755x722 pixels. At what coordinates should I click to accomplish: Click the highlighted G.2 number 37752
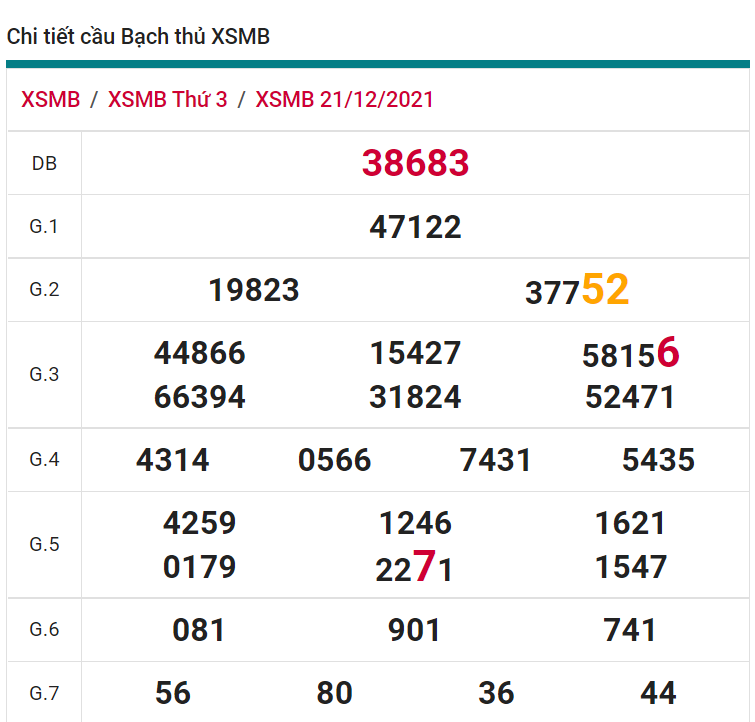pos(577,291)
